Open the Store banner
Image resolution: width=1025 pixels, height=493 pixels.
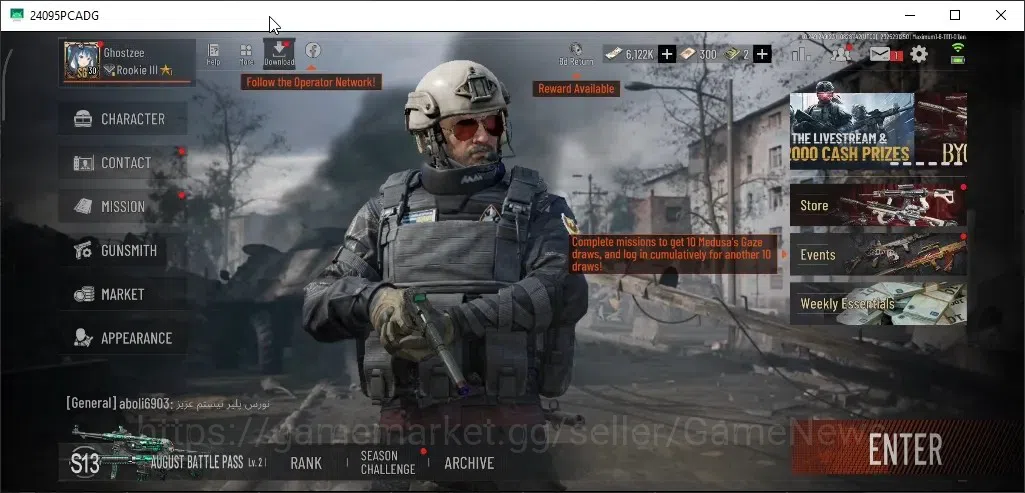point(878,205)
